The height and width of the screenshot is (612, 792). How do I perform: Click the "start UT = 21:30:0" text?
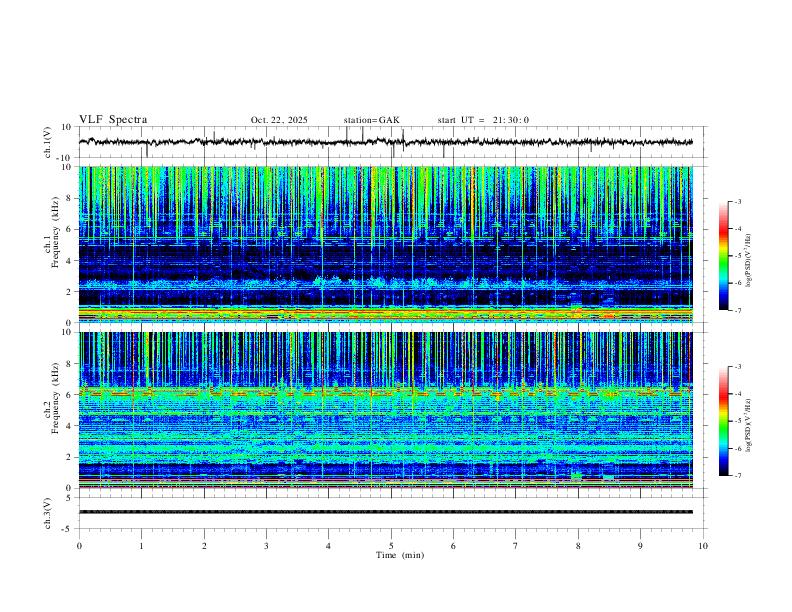click(483, 120)
